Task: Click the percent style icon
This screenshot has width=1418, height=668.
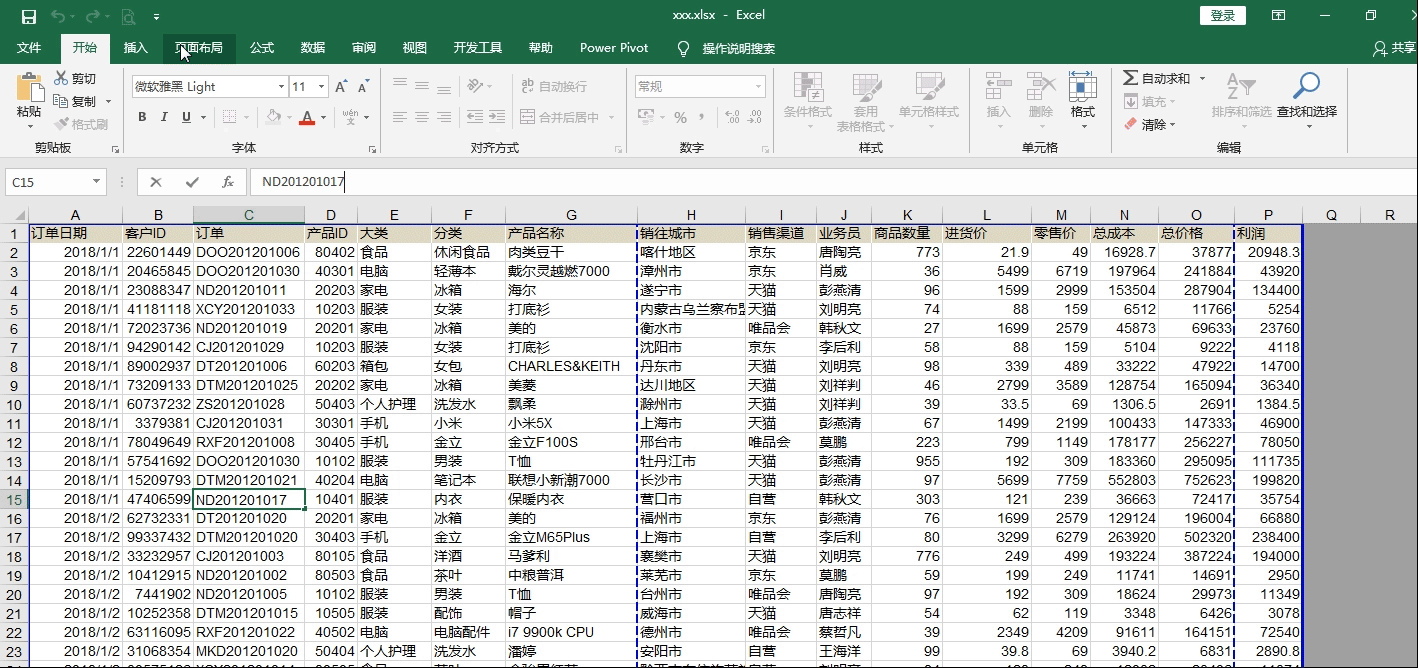Action: coord(680,117)
